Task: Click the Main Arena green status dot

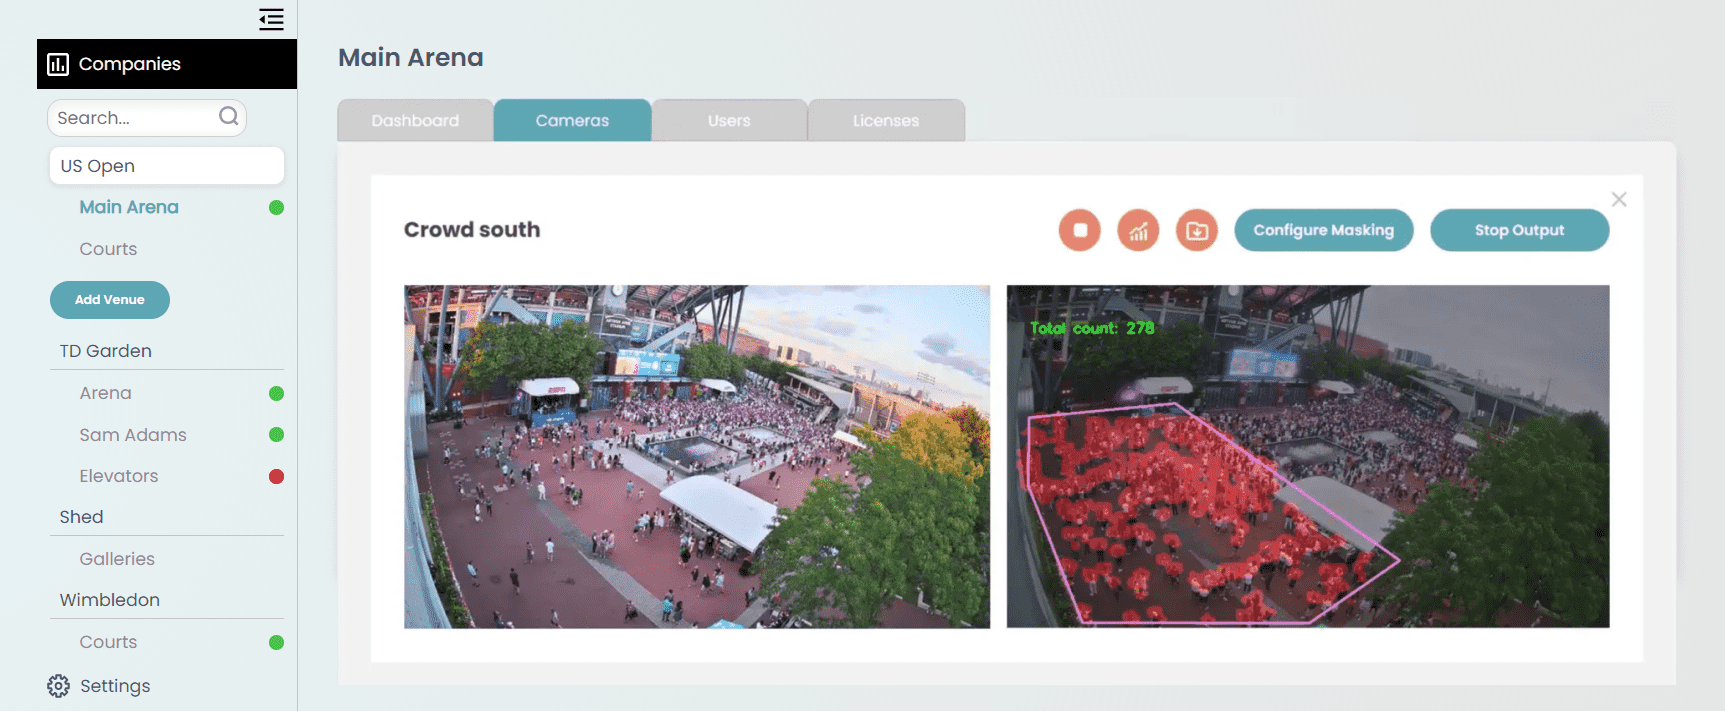Action: pos(277,208)
